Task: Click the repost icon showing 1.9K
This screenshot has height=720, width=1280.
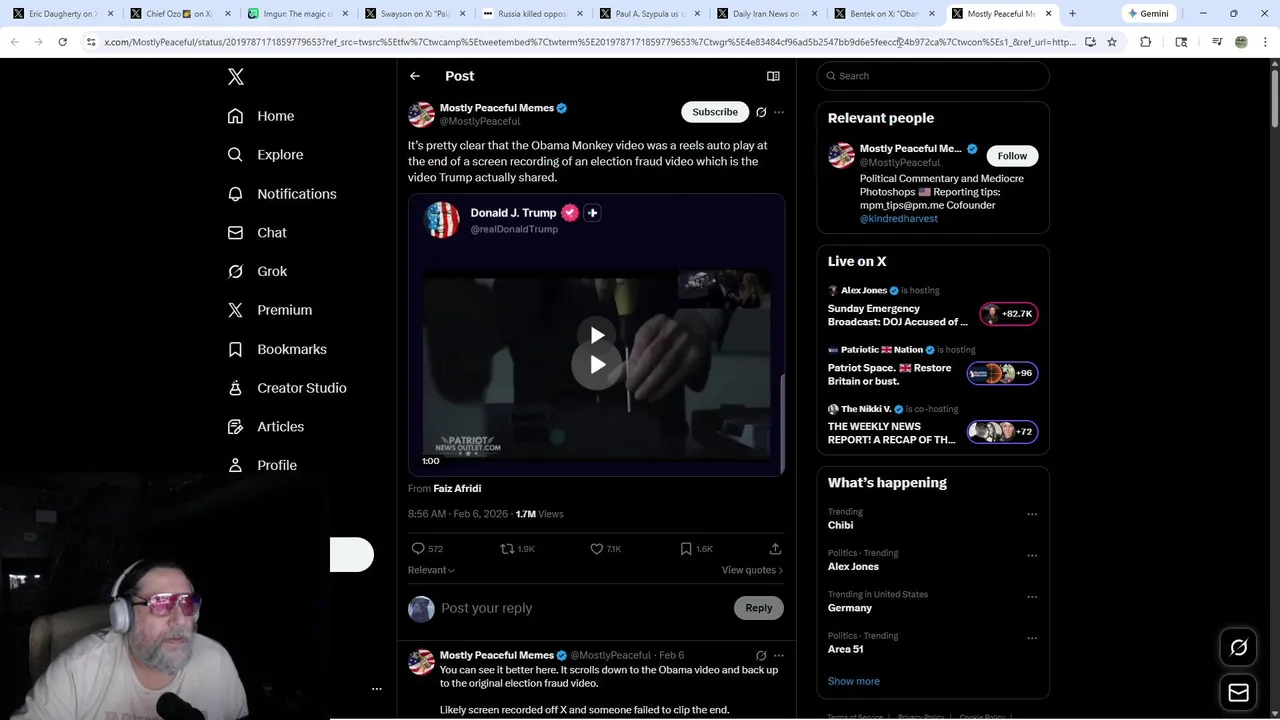Action: (x=507, y=549)
